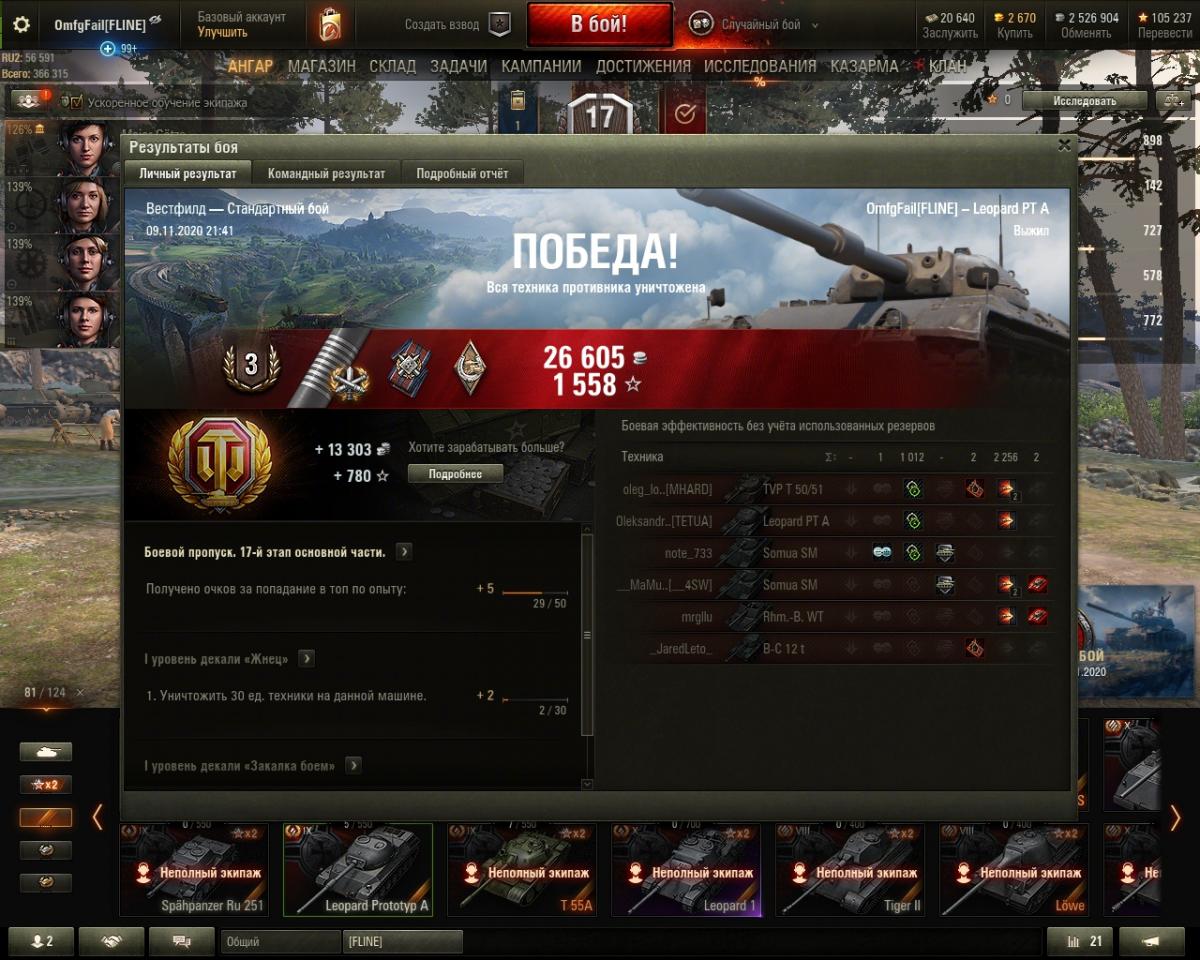The width and height of the screenshot is (1200, 960).
Task: Open the Подробный отчёт tab
Action: tap(462, 173)
